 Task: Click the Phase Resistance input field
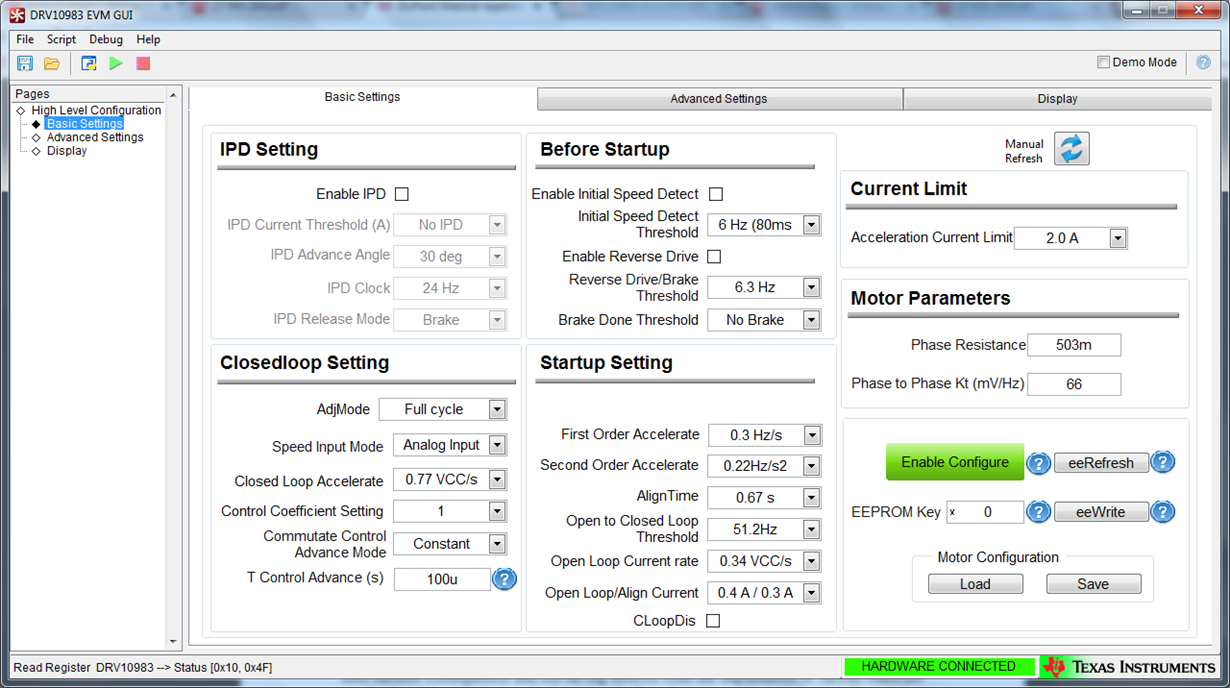(1074, 345)
